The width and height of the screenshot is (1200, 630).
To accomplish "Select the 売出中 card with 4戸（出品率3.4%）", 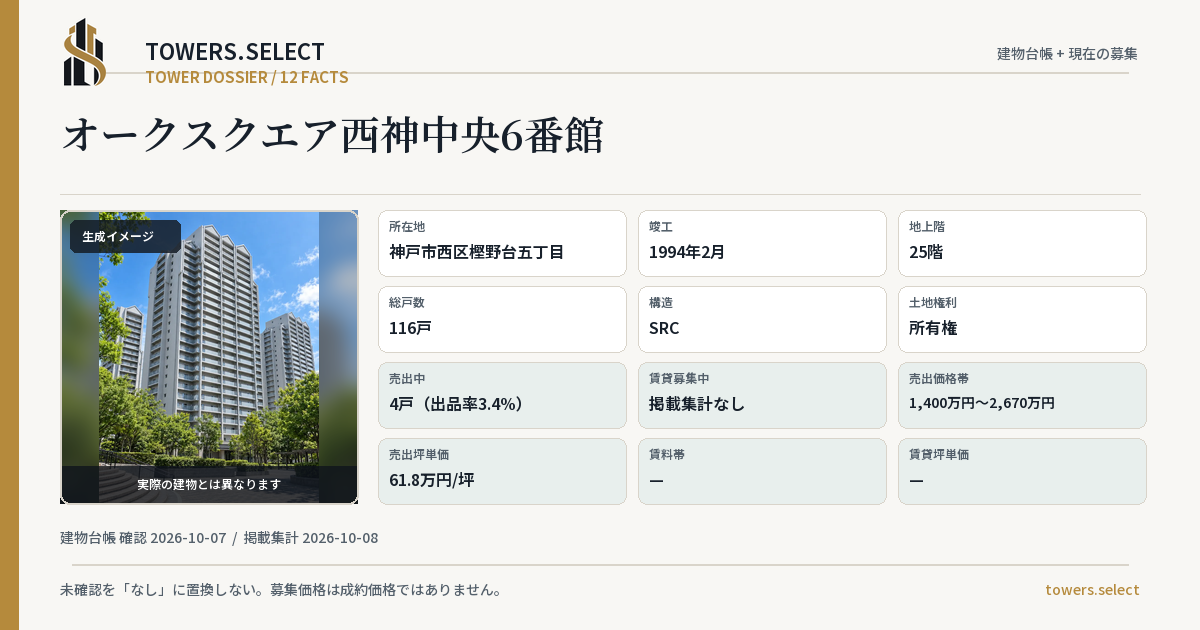I will 502,395.
